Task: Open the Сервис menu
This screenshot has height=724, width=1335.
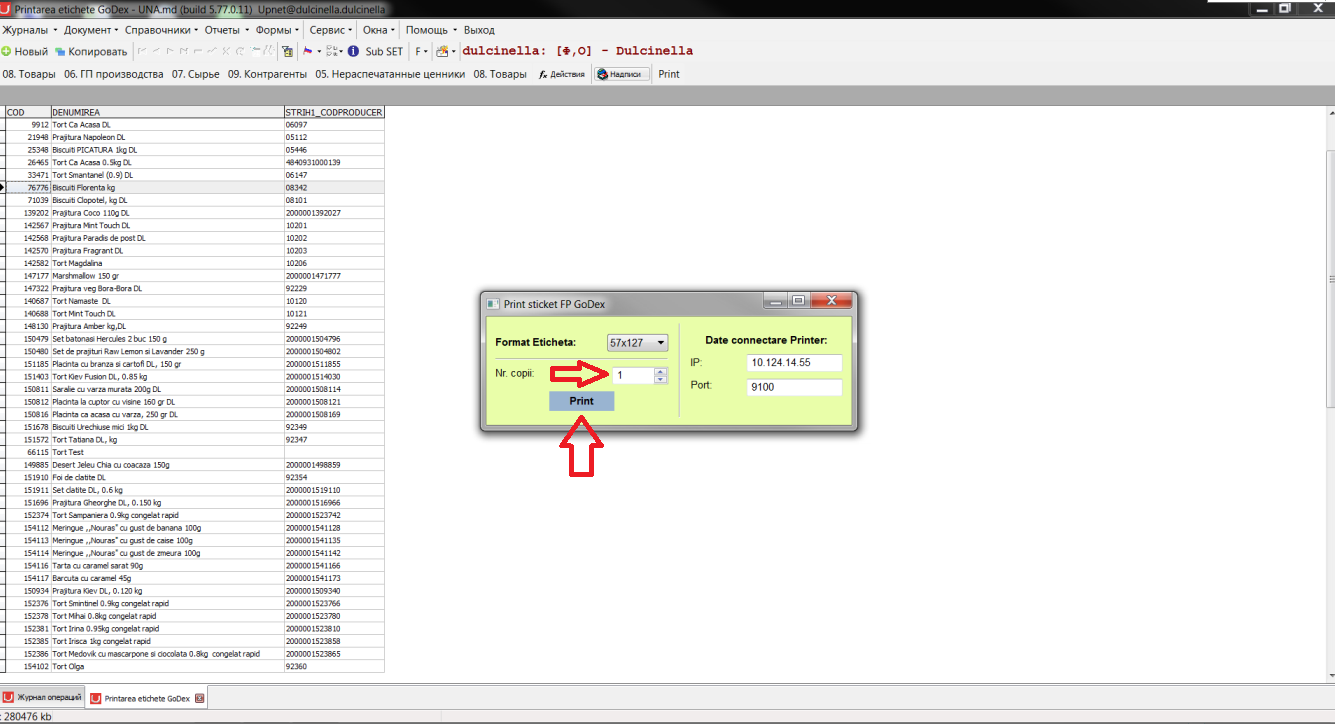Action: tap(330, 30)
